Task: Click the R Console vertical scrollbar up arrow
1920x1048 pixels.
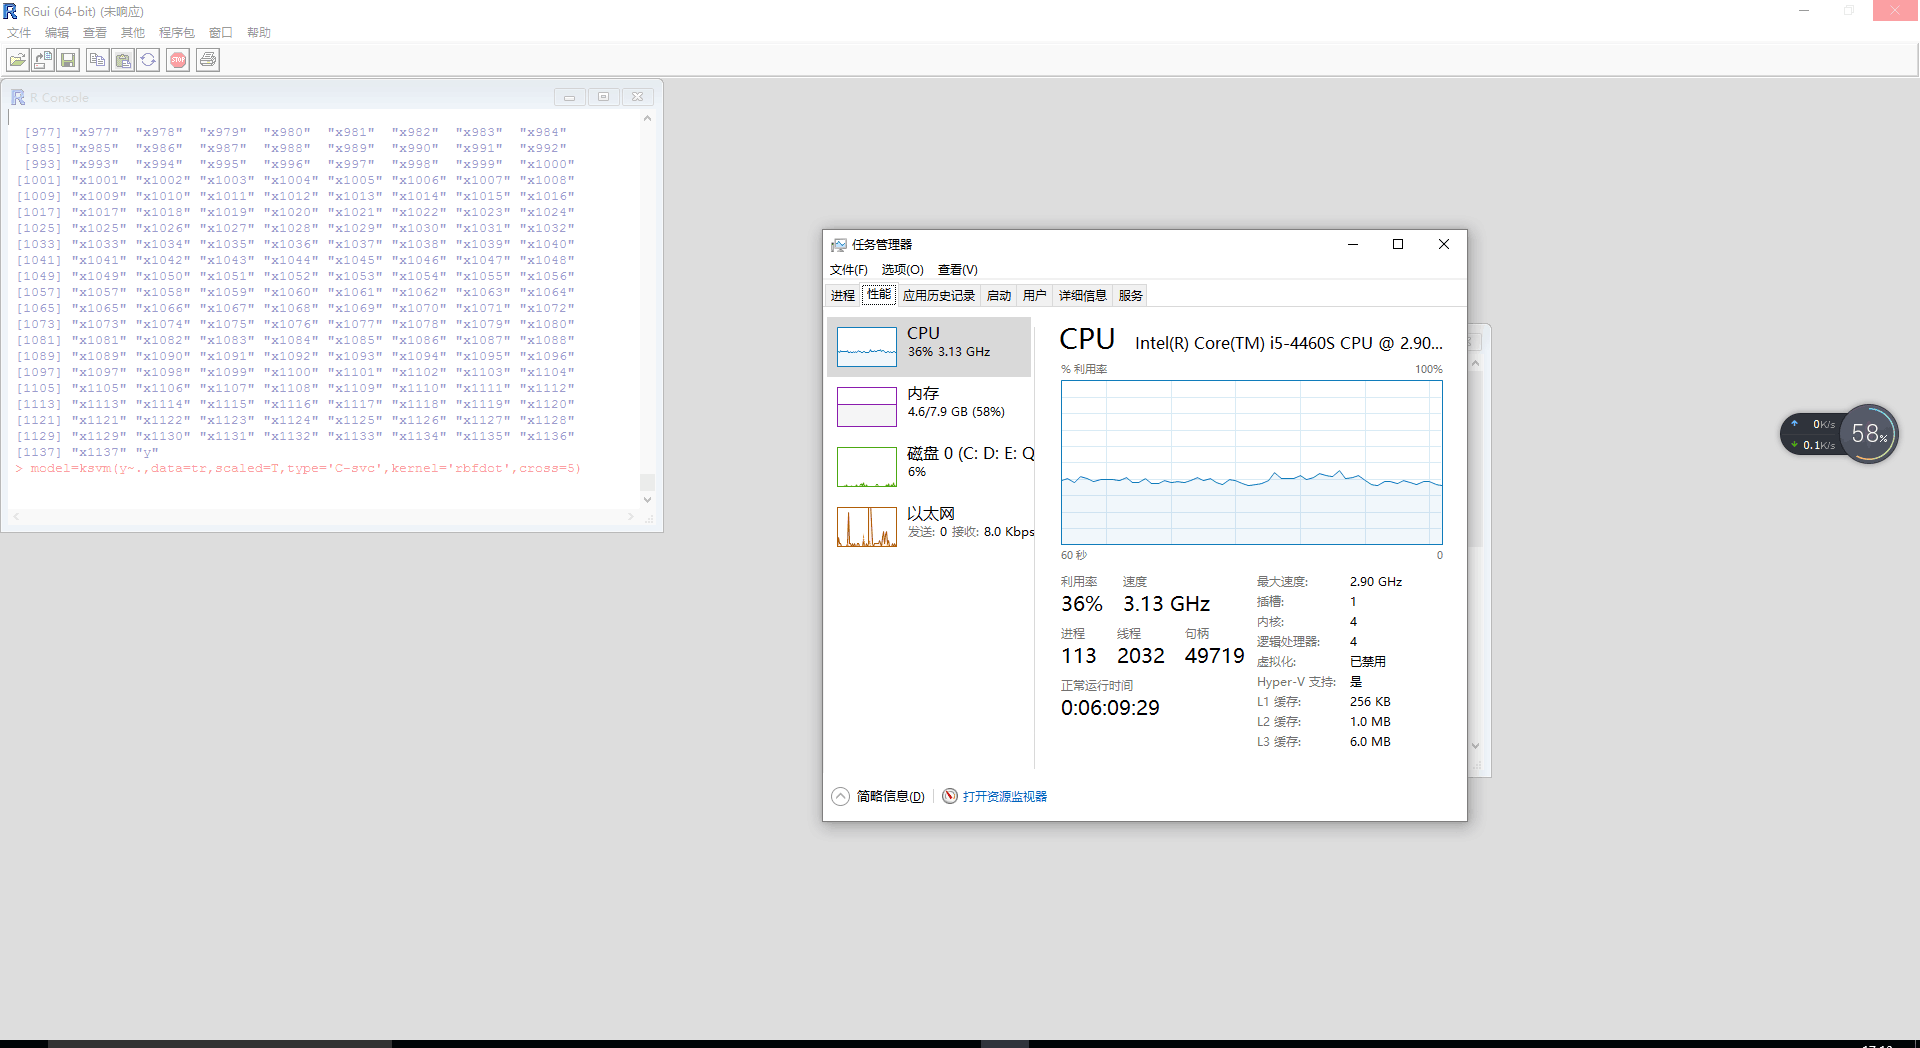Action: 647,119
